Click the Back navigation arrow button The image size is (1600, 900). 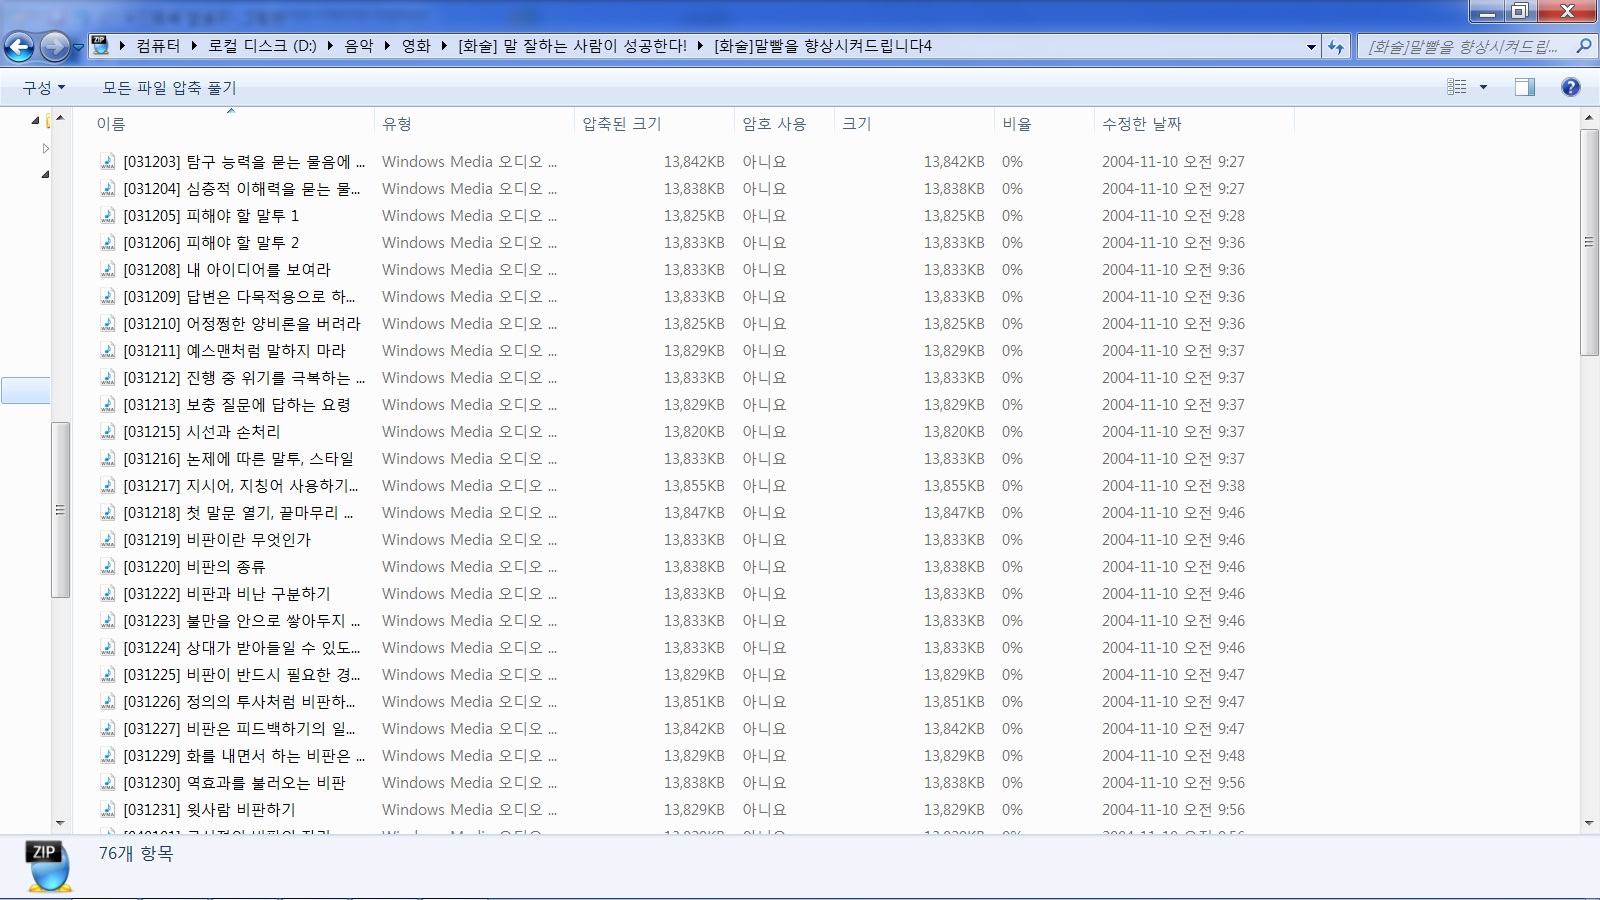[19, 46]
